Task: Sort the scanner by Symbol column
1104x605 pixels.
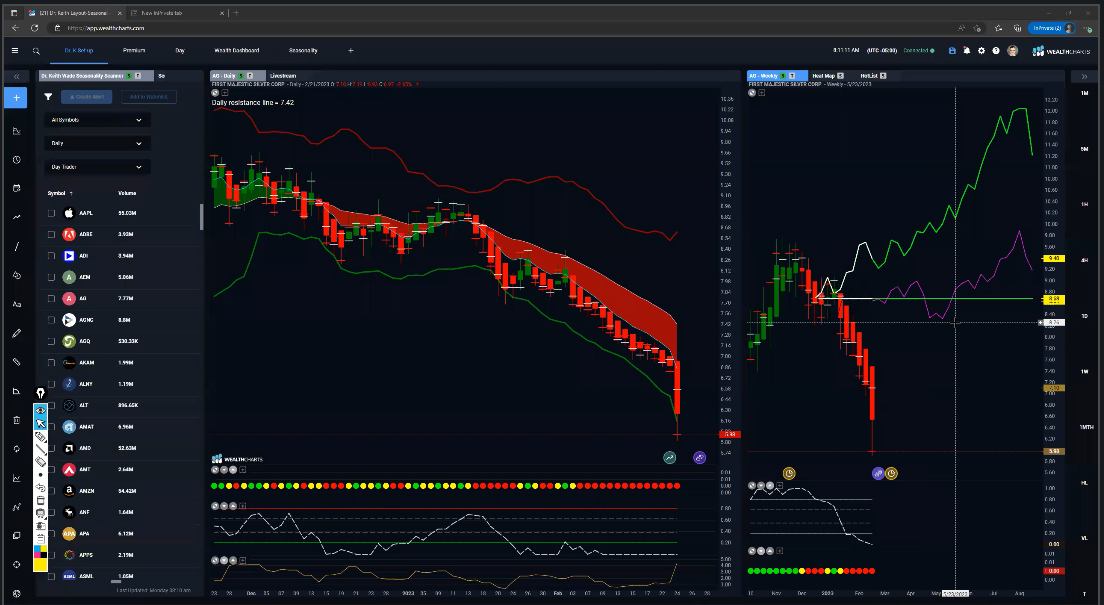Action: pyautogui.click(x=56, y=193)
